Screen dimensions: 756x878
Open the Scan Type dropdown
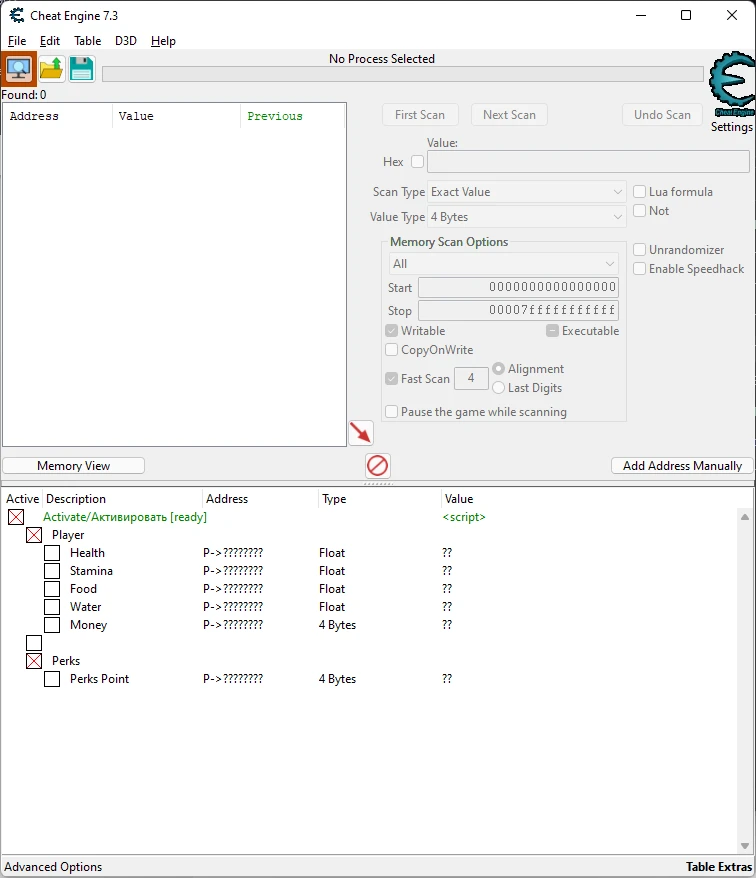[x=526, y=192]
